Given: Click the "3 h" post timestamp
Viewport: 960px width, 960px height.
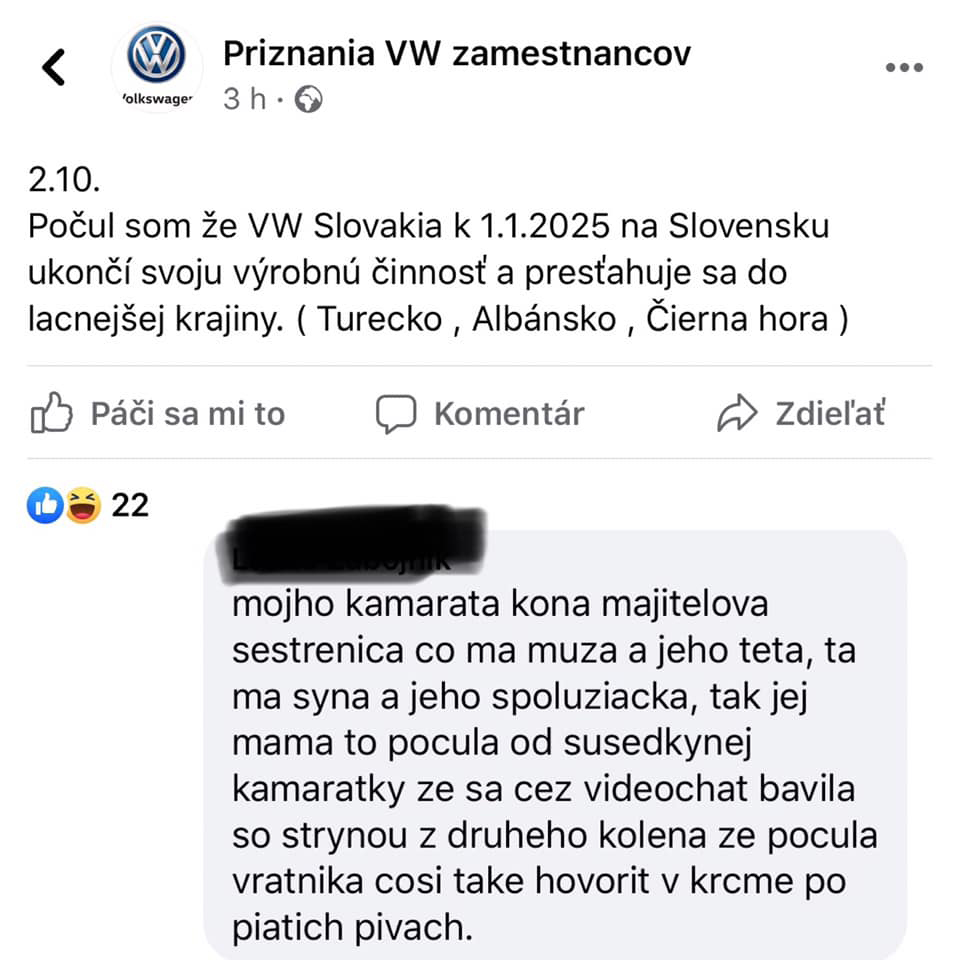Looking at the screenshot, I should [244, 99].
